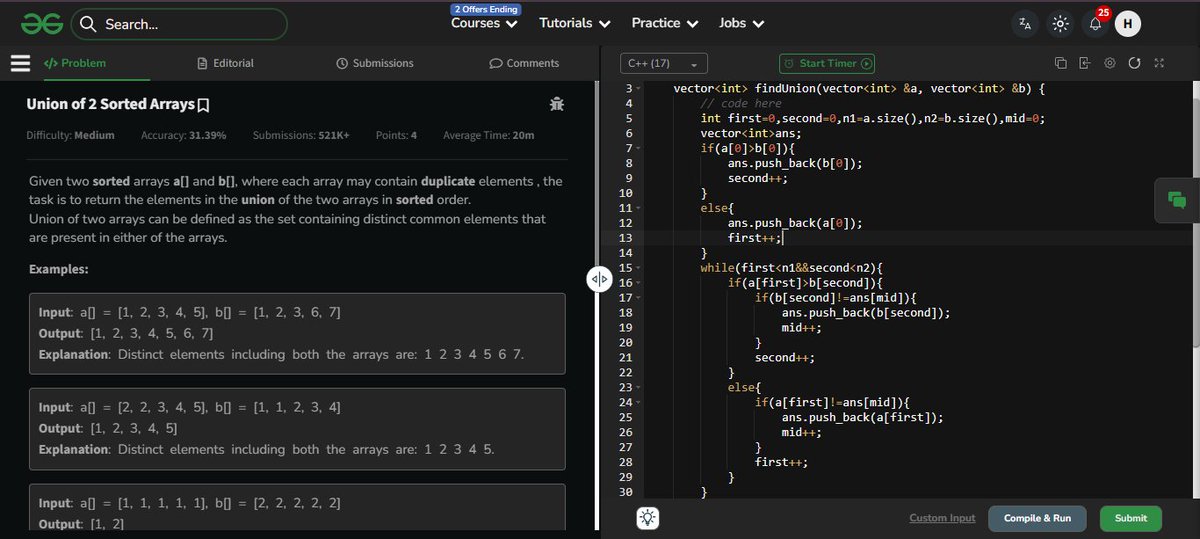Click the Submit button

1131,518
